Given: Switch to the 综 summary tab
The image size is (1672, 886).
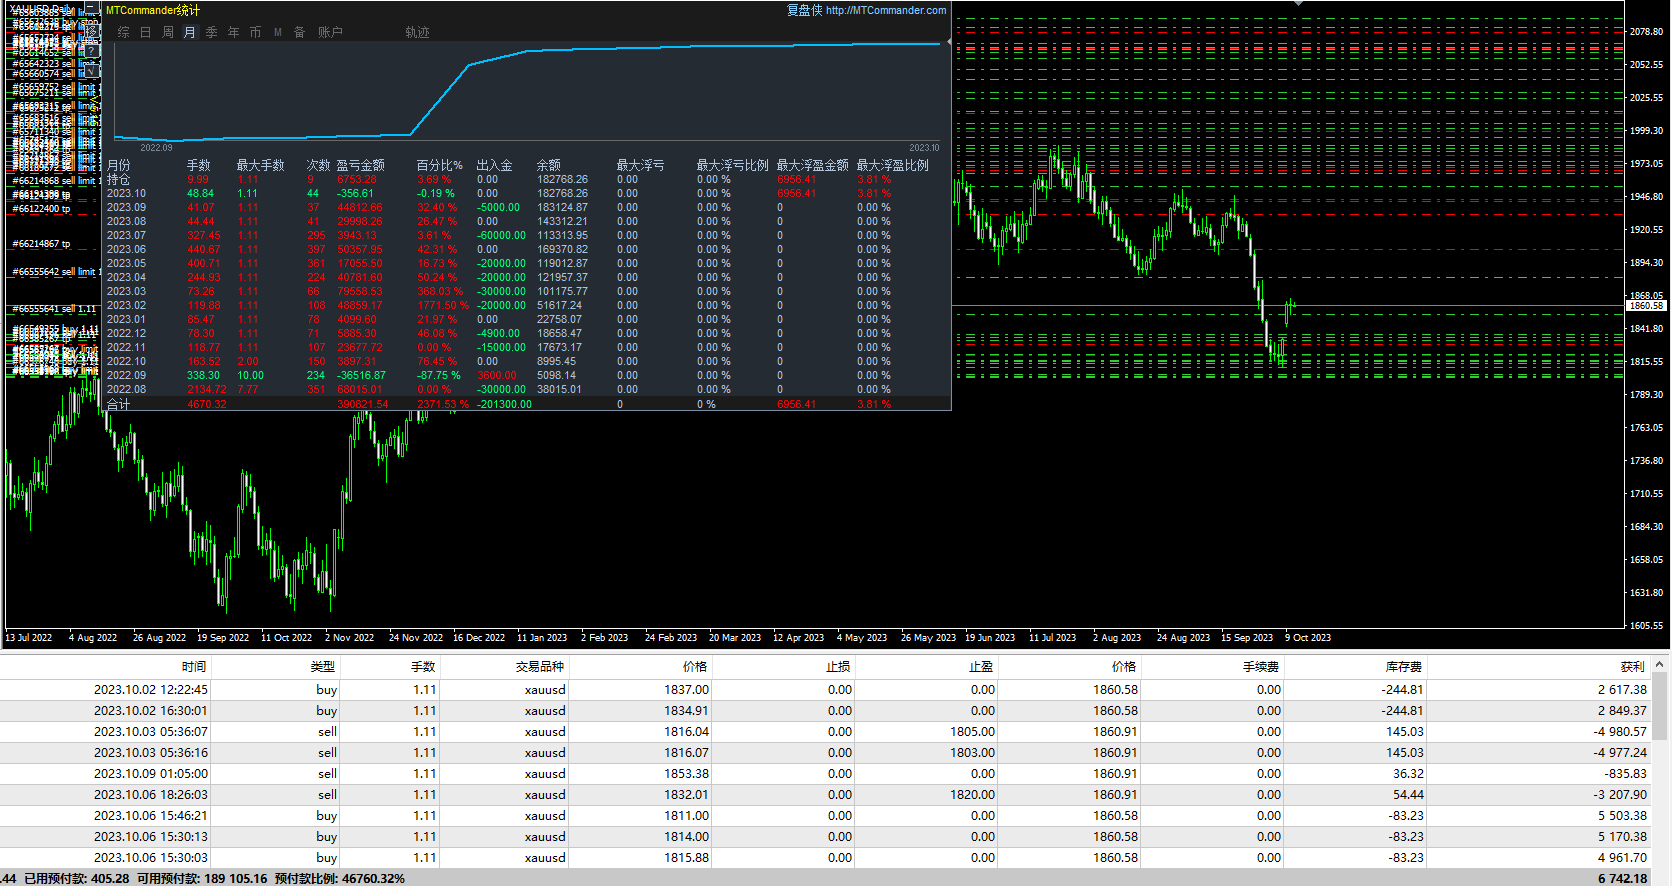Looking at the screenshot, I should pos(124,32).
